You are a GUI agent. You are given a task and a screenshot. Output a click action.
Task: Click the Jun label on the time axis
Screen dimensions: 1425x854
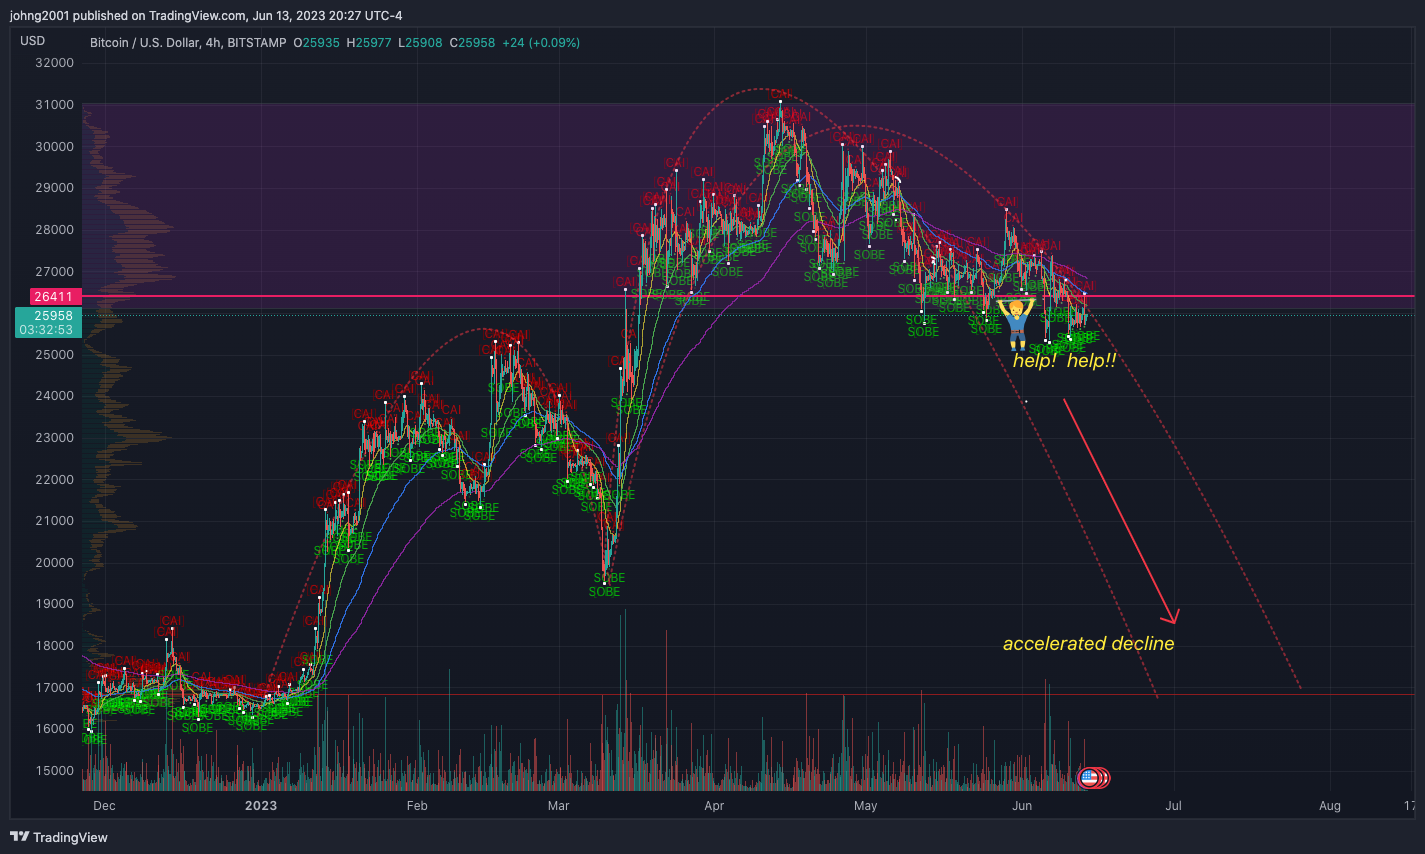pos(1022,806)
